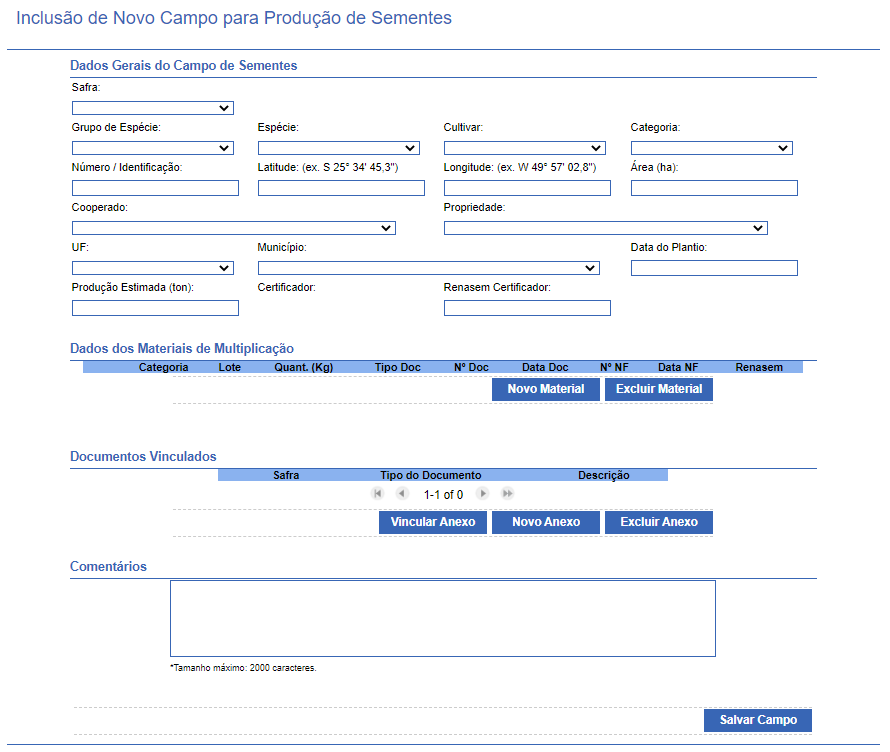Open the Propriedade dropdown

click(606, 228)
